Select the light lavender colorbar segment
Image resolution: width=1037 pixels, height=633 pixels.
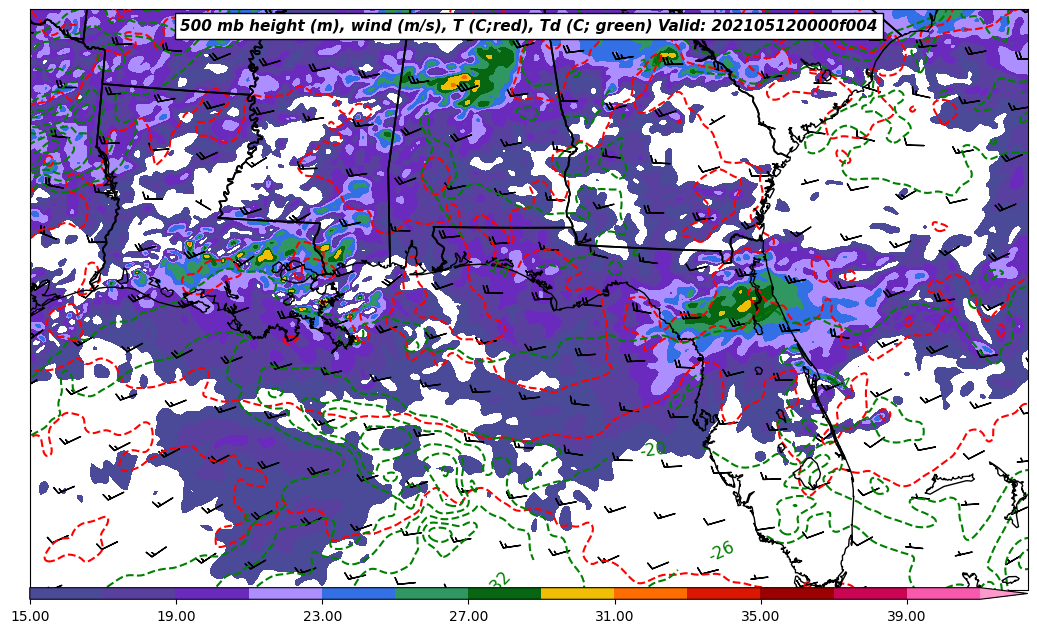(x=285, y=593)
